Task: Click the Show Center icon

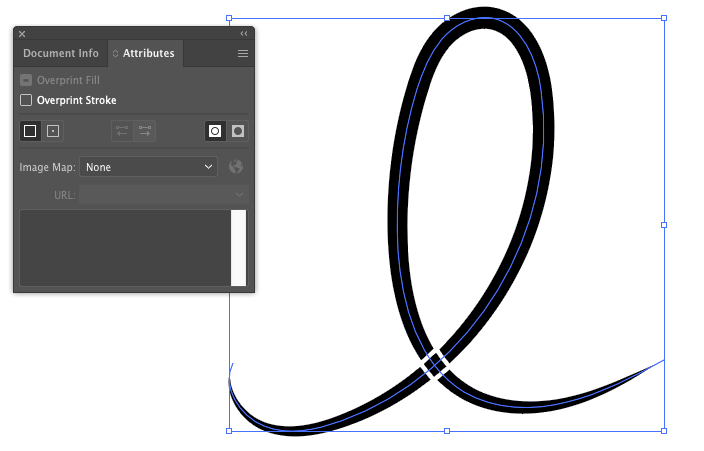Action: pos(53,131)
